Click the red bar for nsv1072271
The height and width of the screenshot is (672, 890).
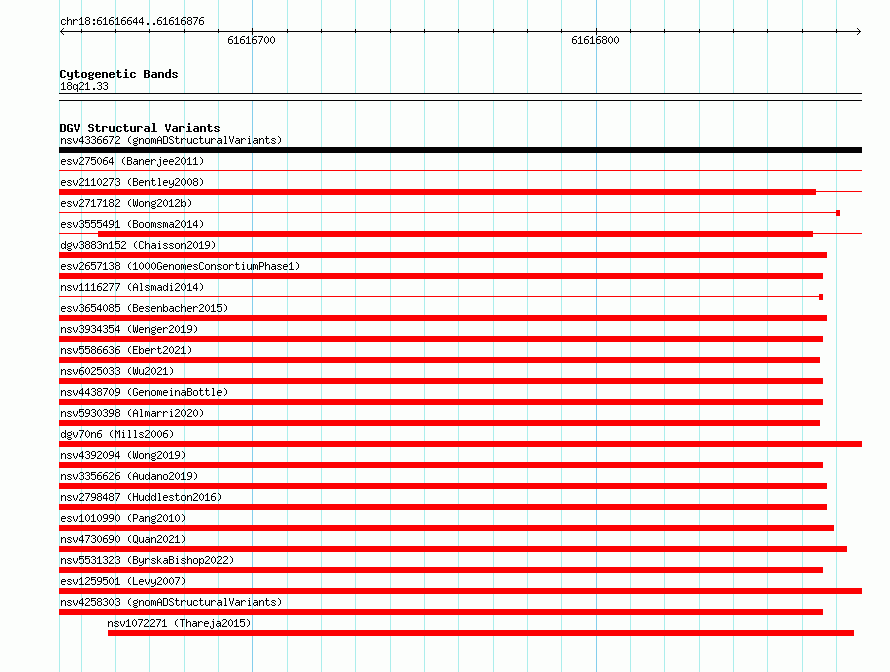pyautogui.click(x=481, y=633)
